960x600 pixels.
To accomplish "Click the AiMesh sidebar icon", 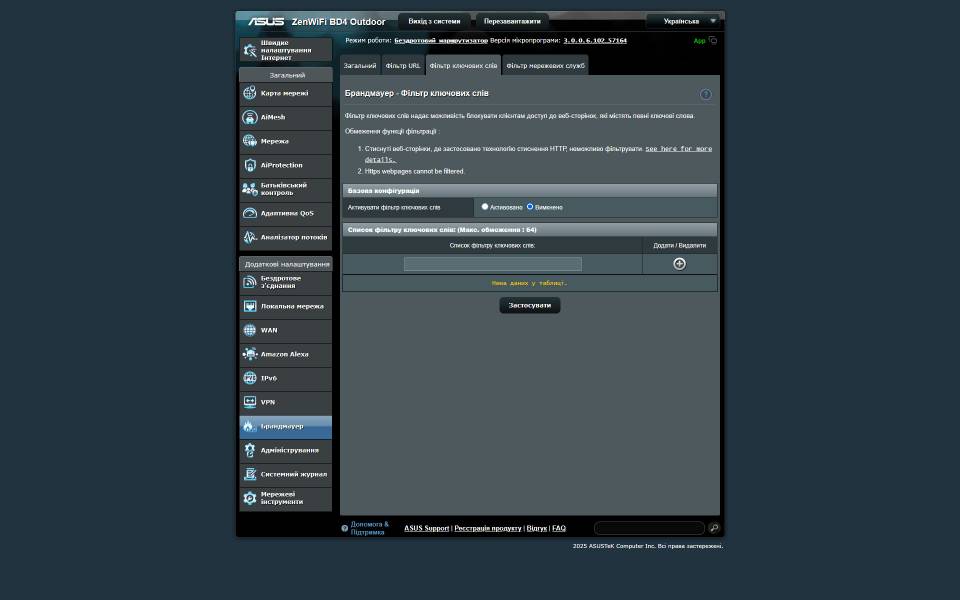I will coord(250,117).
